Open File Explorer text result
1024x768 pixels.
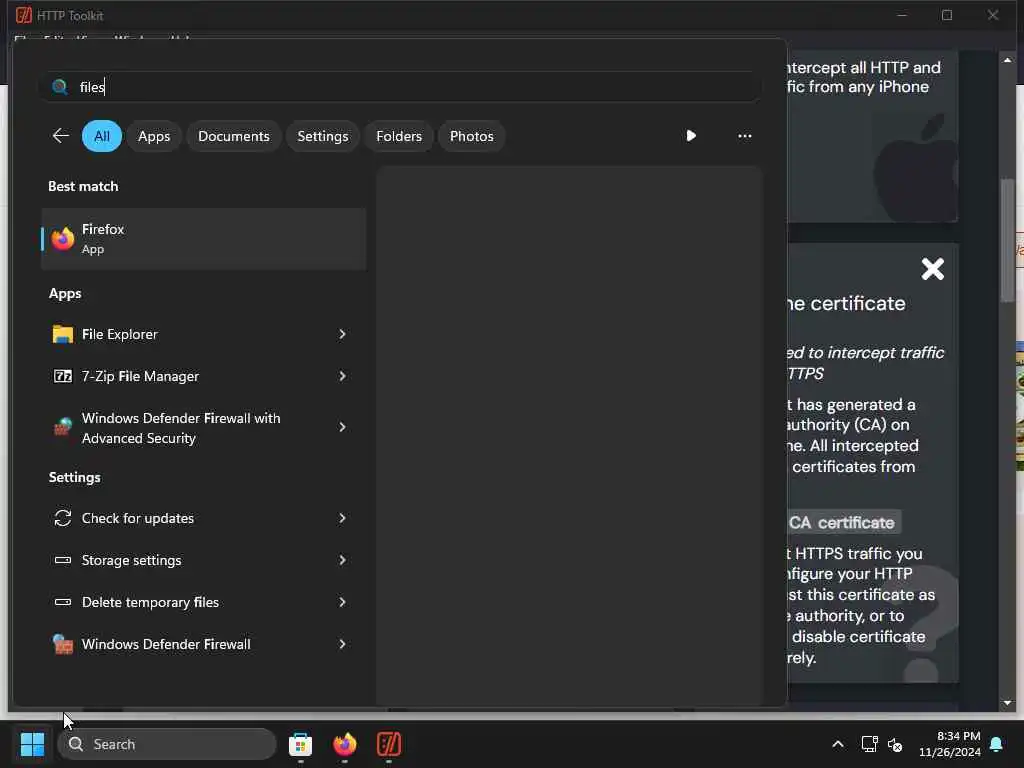pyautogui.click(x=120, y=334)
